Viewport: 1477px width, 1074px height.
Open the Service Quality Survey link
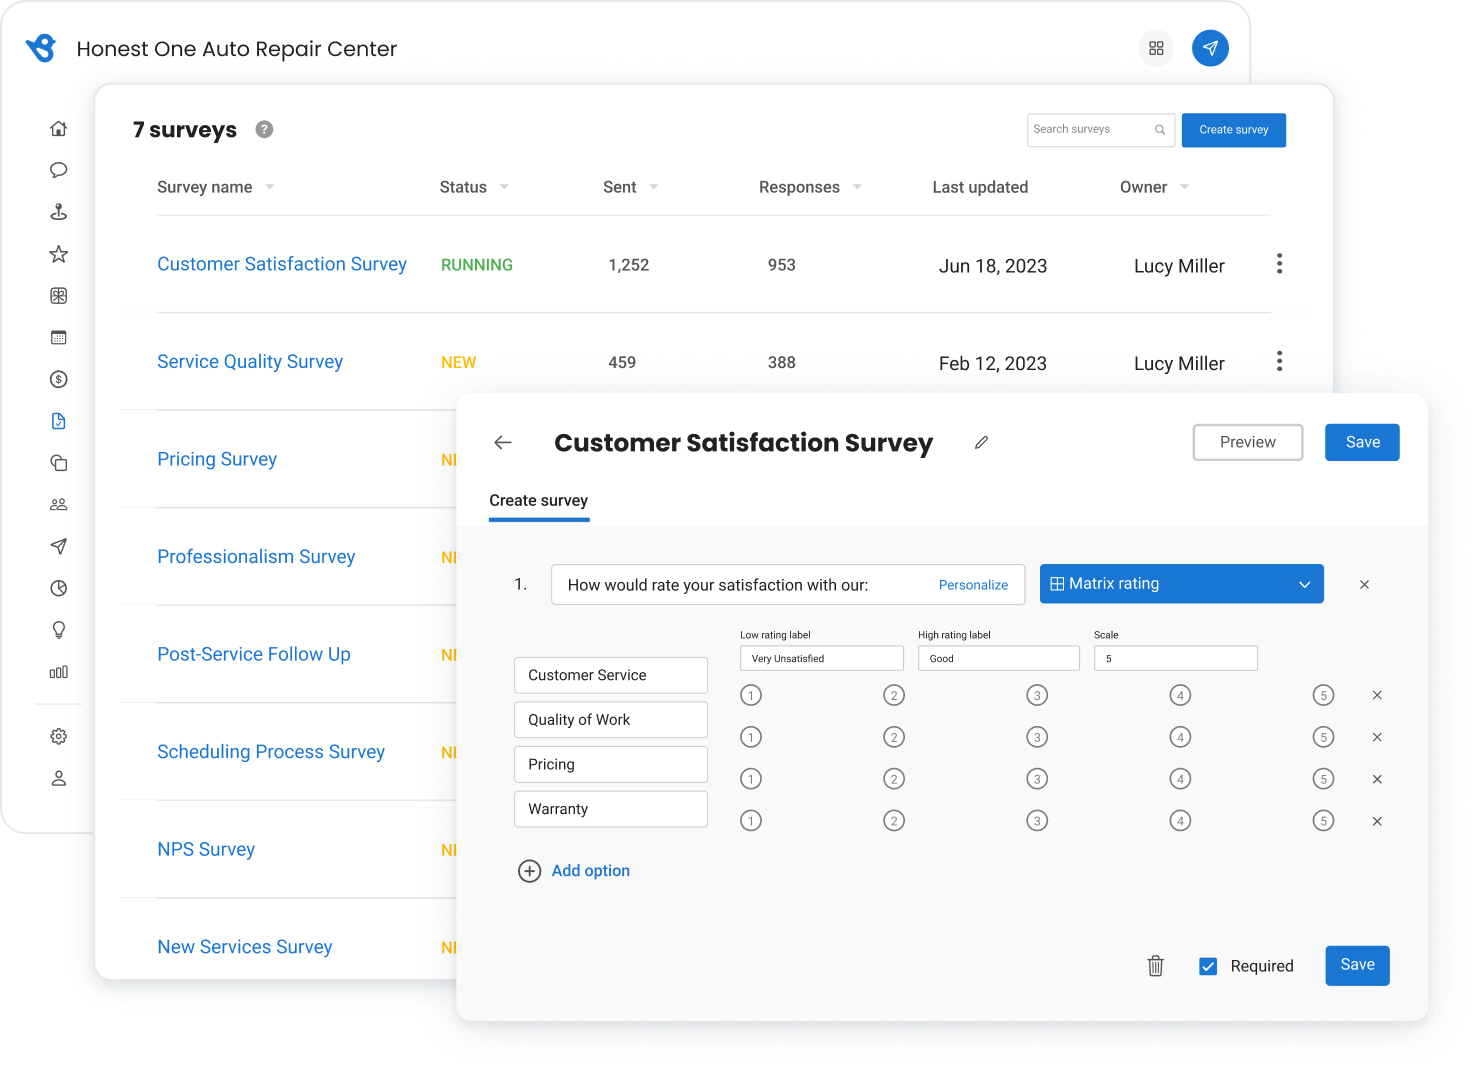click(x=250, y=361)
